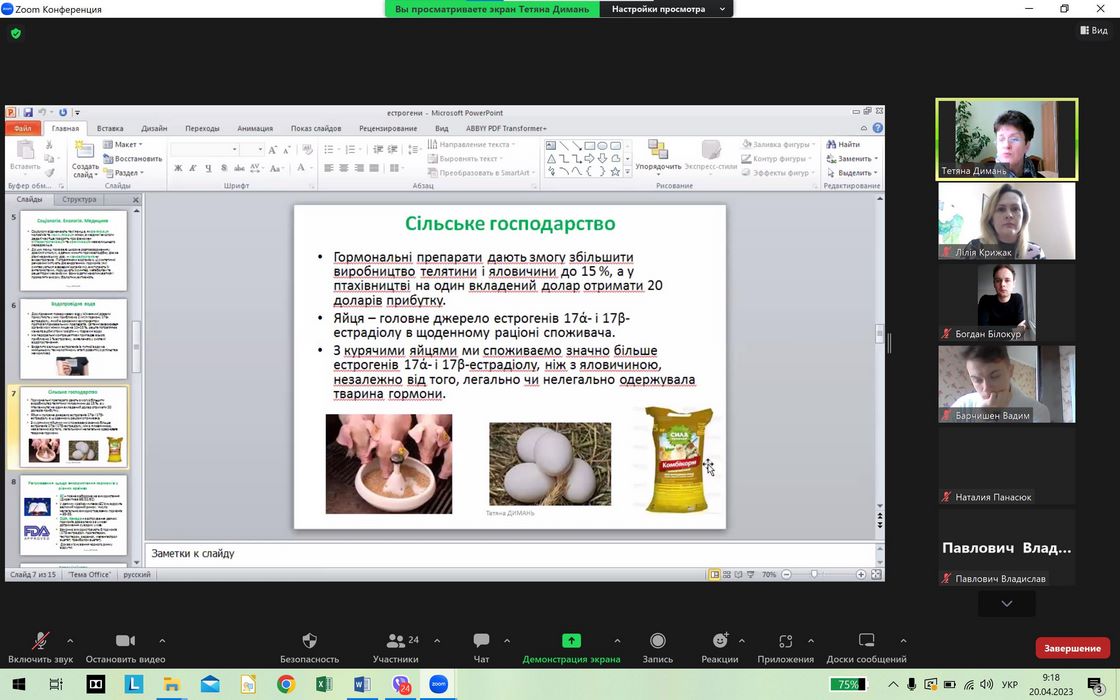Screen dimensions: 1120x700
Task: Open the Participants list icon
Action: click(x=396, y=641)
